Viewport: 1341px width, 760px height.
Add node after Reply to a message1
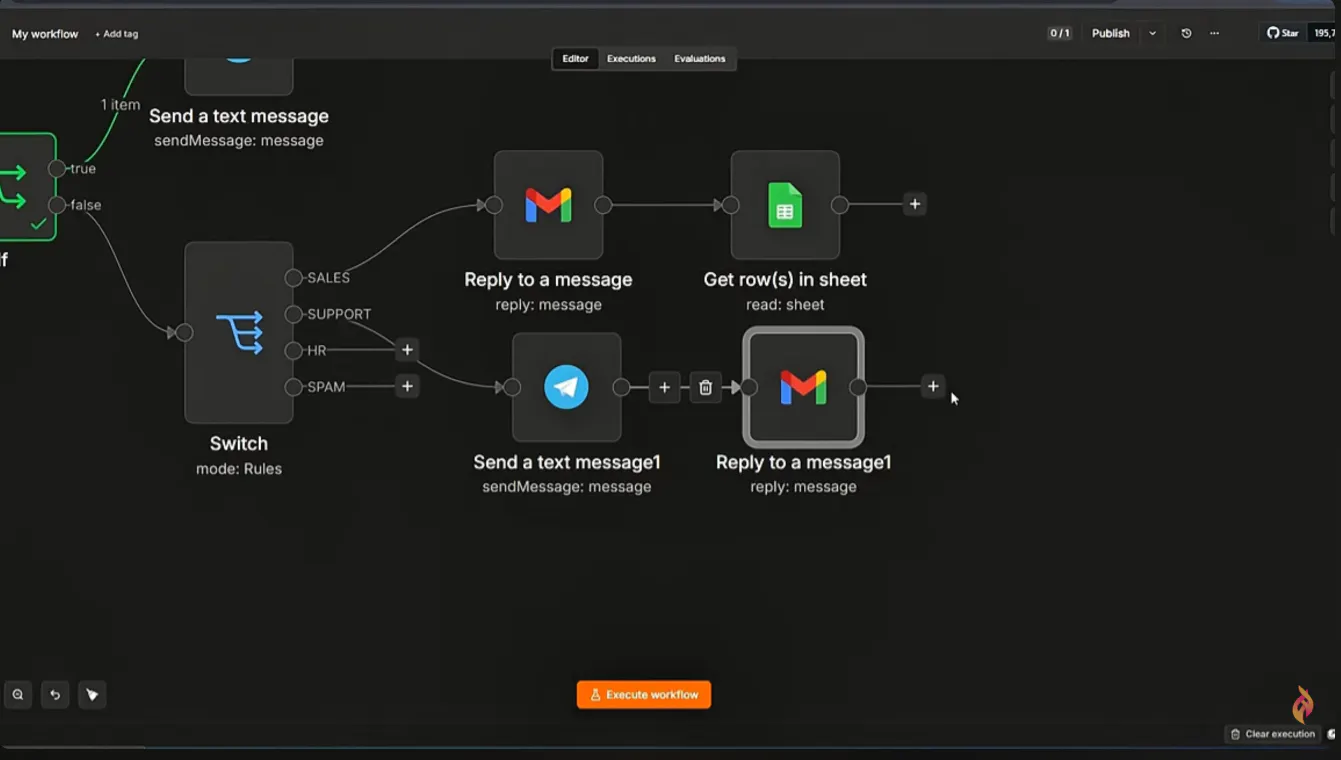[x=933, y=386]
